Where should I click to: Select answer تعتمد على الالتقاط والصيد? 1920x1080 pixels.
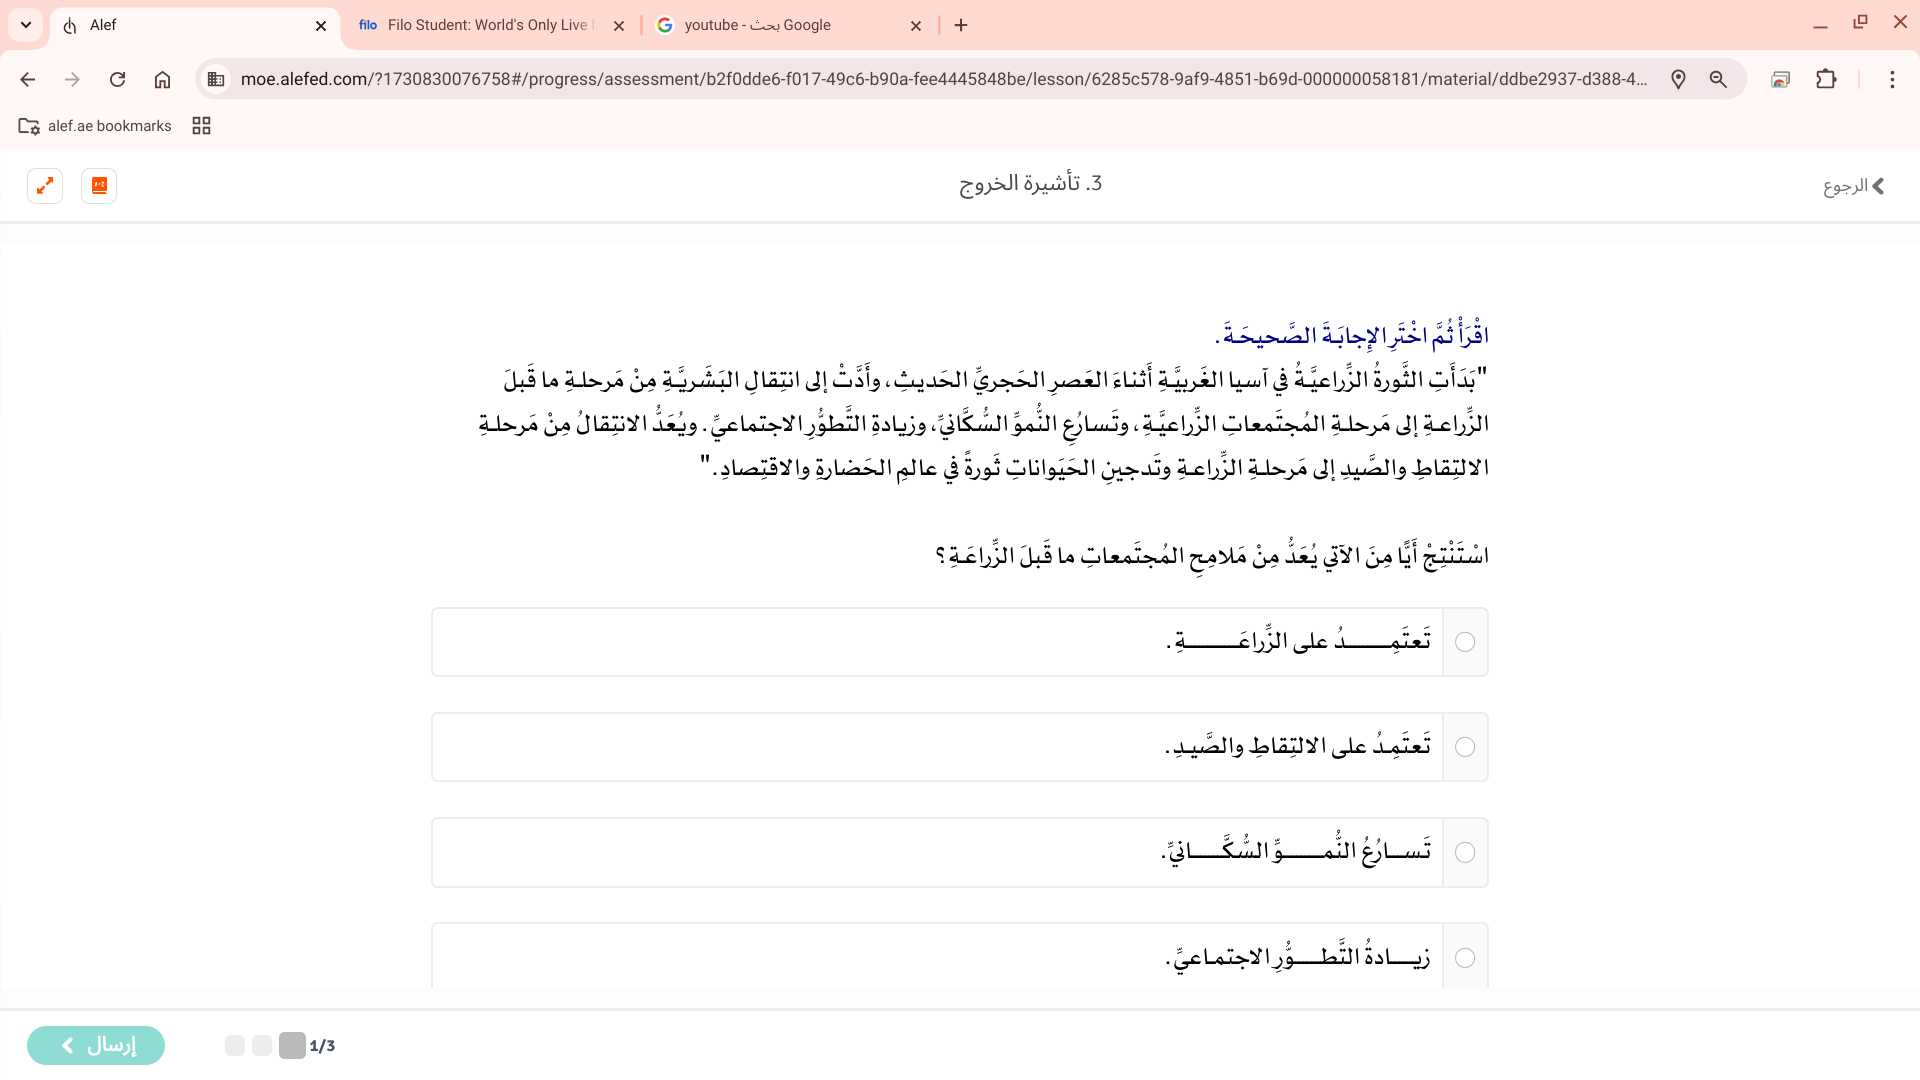coord(1465,747)
